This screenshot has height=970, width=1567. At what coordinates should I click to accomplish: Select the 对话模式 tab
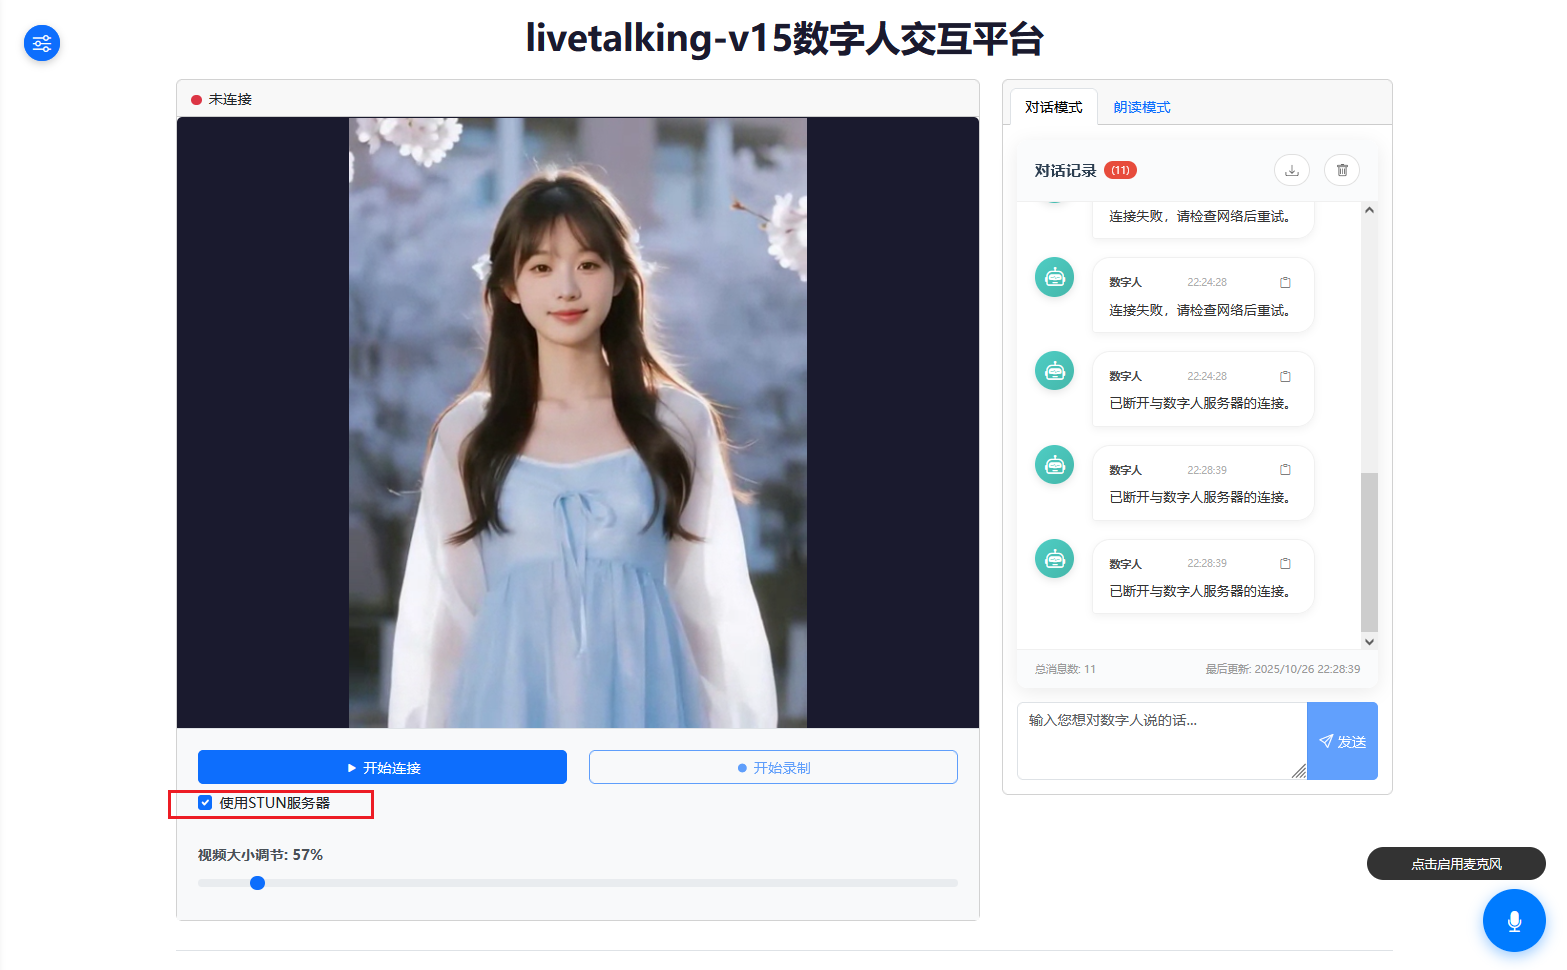pyautogui.click(x=1053, y=107)
